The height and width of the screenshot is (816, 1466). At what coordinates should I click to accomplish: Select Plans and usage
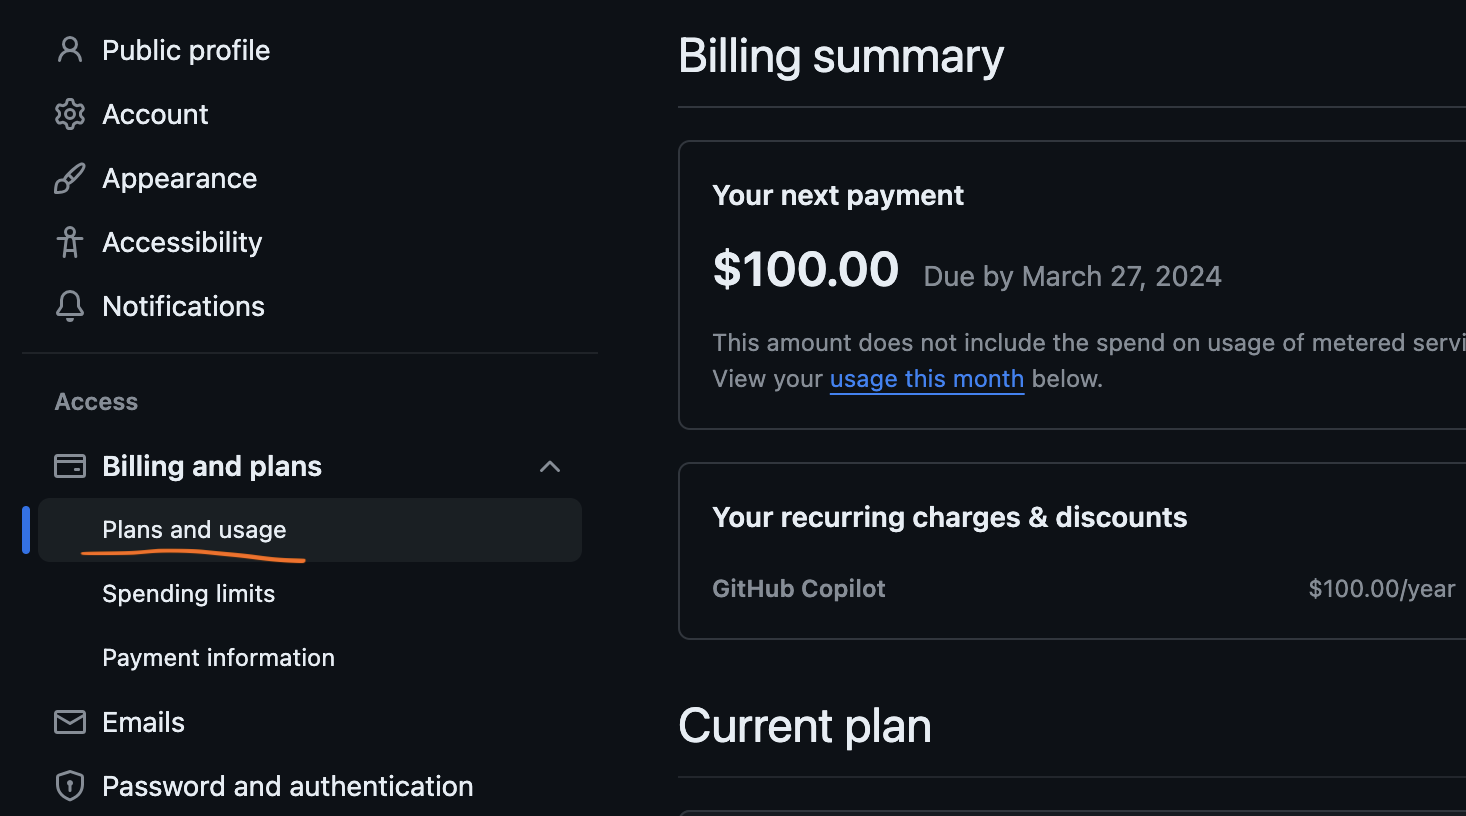pos(194,530)
